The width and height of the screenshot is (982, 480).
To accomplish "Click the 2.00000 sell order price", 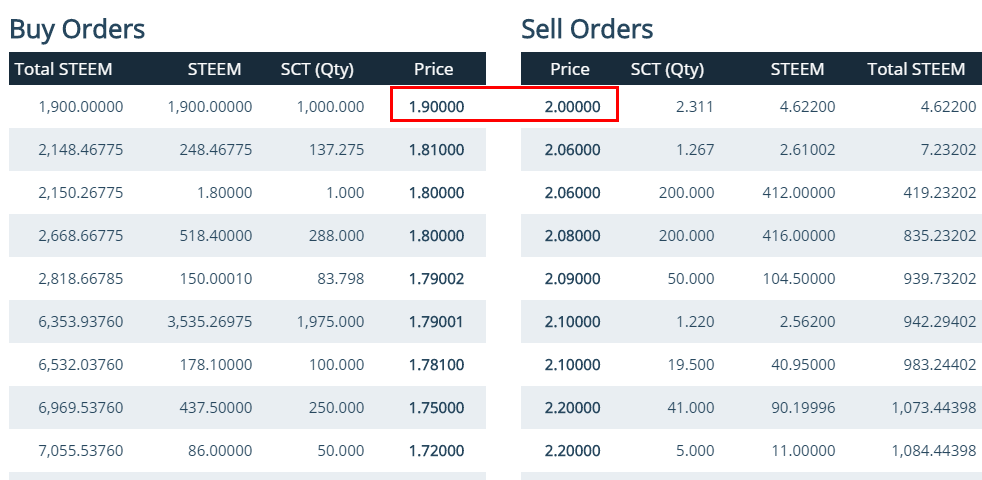I will coord(572,107).
